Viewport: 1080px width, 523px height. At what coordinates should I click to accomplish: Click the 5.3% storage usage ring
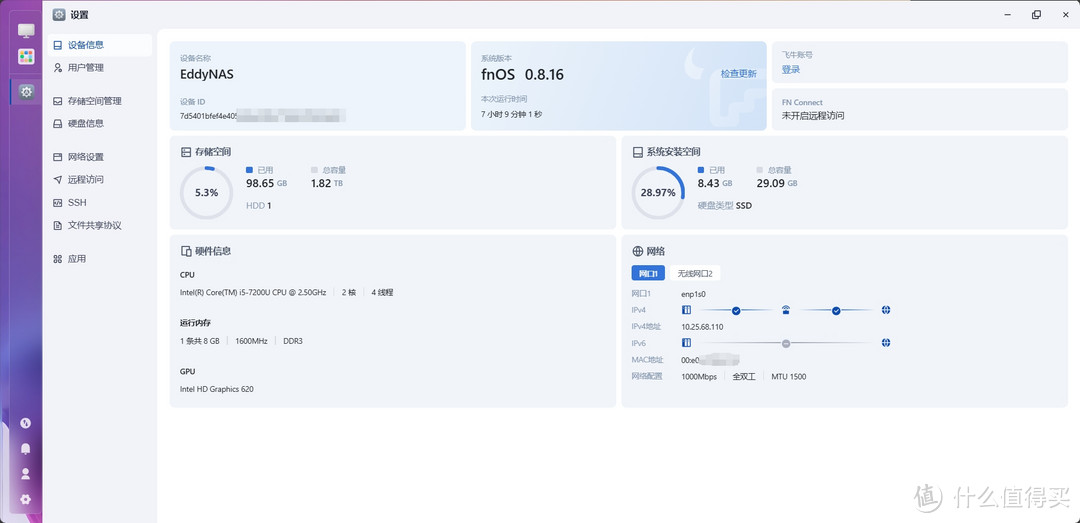tap(206, 192)
